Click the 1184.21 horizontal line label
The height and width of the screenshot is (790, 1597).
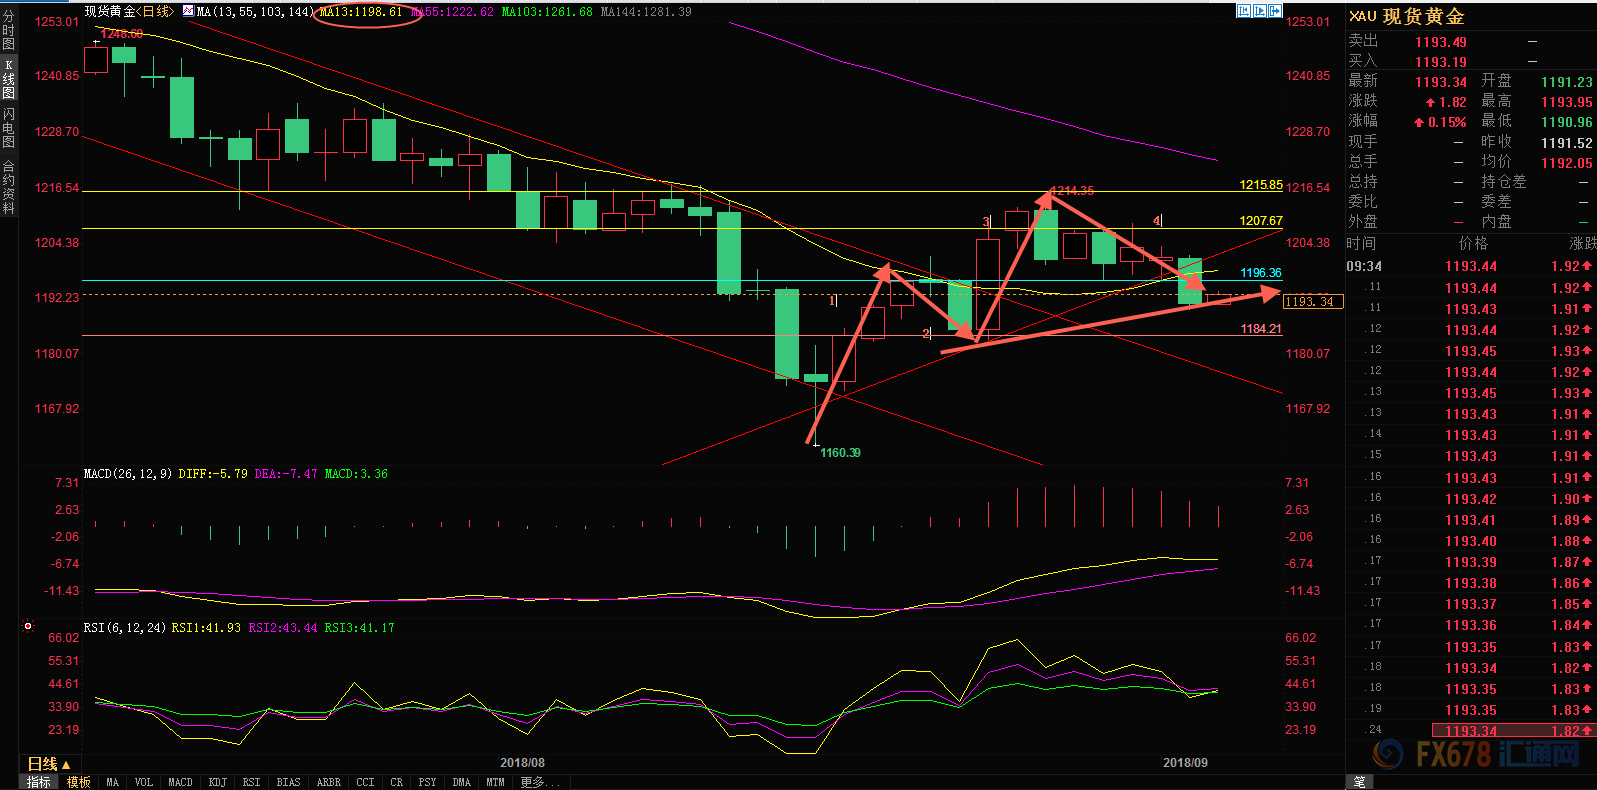click(x=1261, y=329)
